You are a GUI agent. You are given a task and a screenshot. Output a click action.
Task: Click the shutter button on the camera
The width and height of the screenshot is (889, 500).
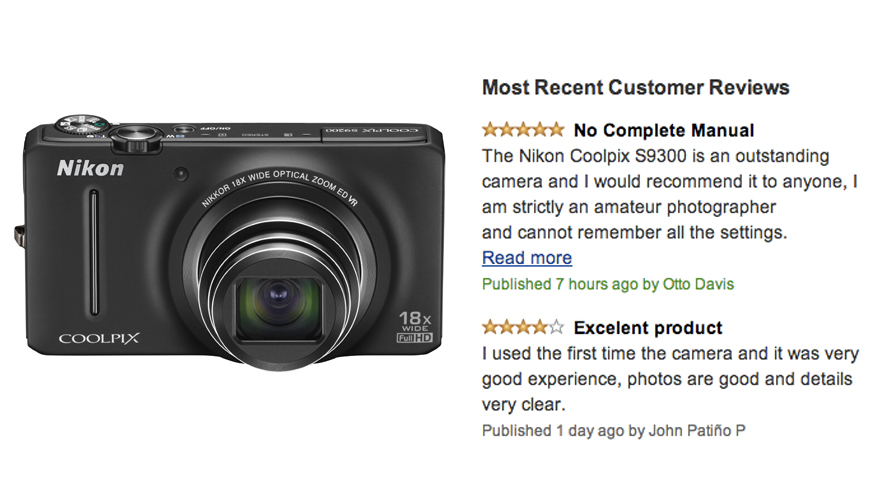(133, 136)
